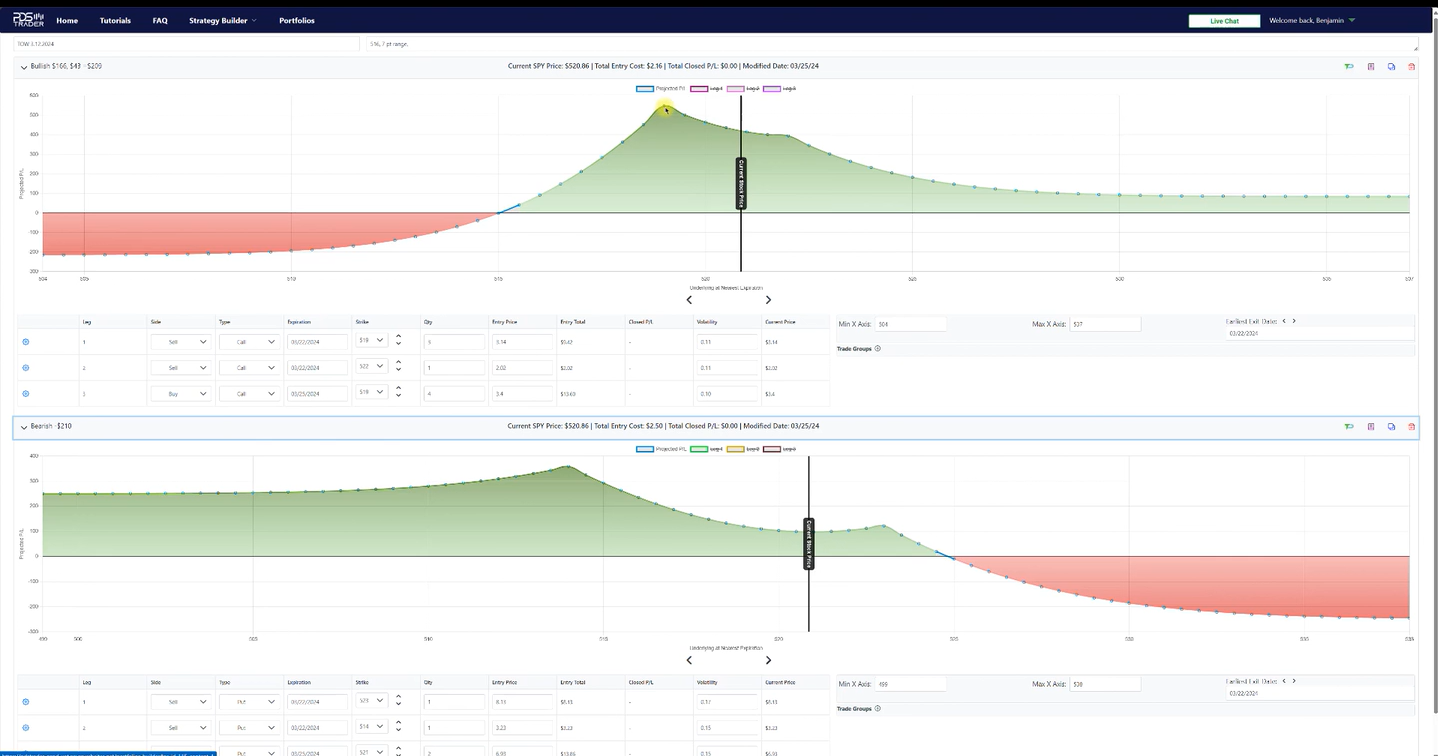
Task: Shift Bullish chart left with the arrow
Action: 689,300
